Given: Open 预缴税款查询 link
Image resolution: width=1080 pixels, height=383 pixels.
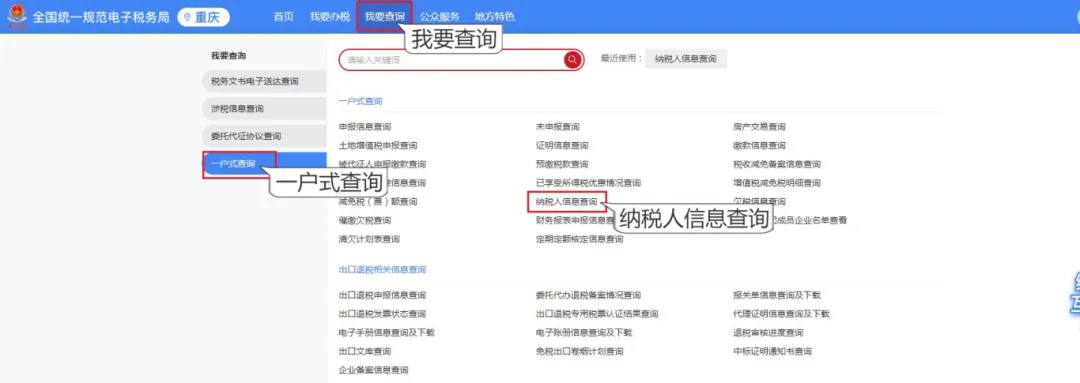Looking at the screenshot, I should point(562,164).
